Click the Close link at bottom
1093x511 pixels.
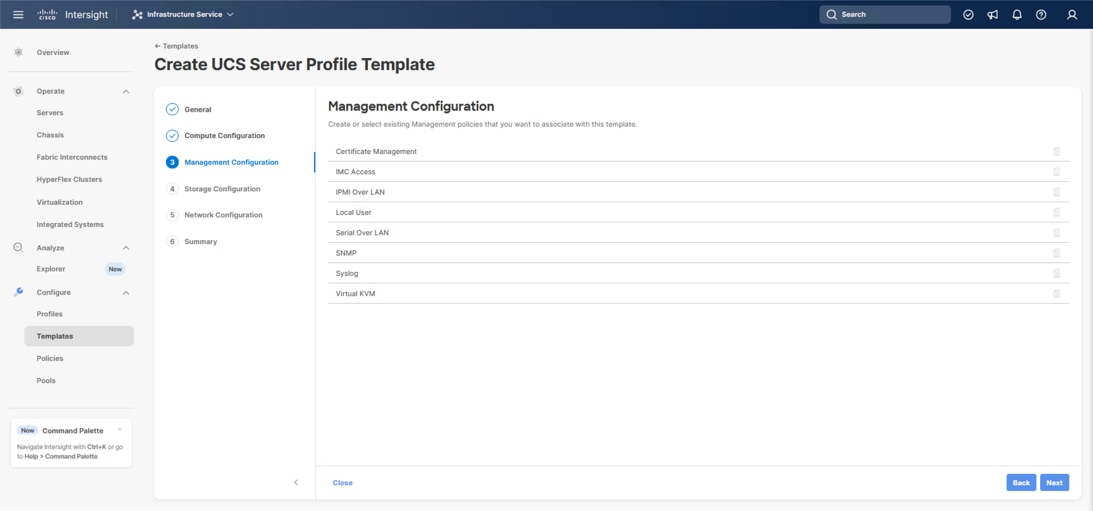pos(342,482)
